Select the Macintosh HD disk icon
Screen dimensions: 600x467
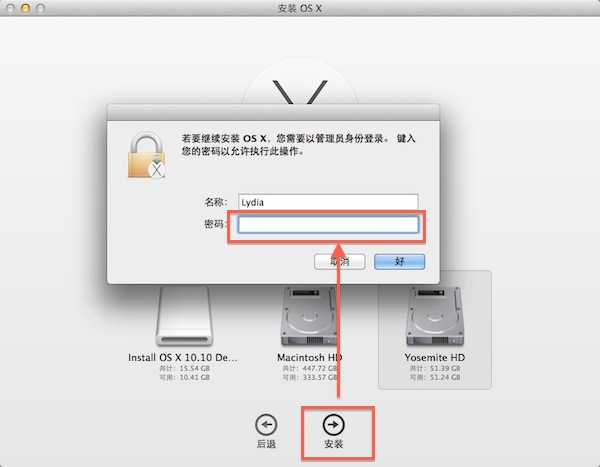(x=309, y=316)
